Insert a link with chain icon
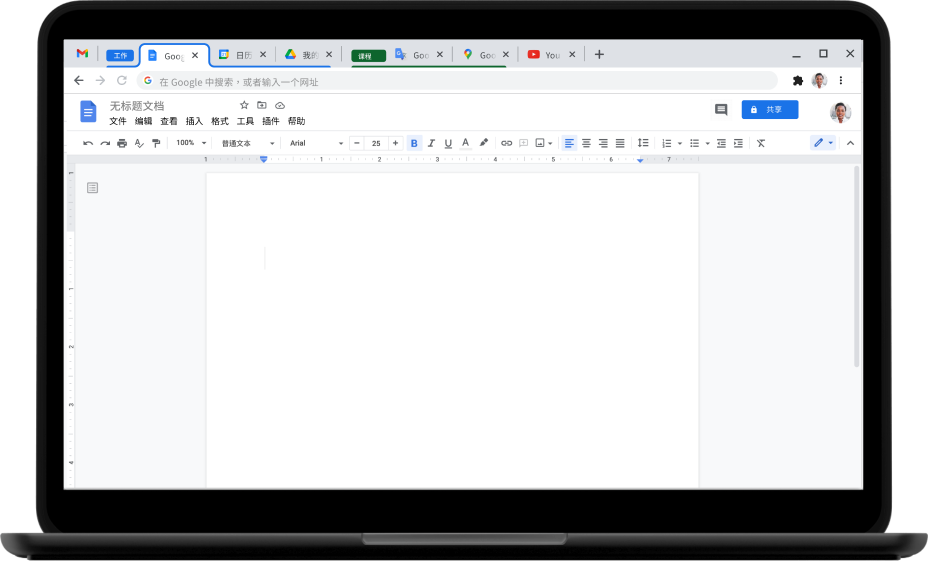 pos(506,143)
